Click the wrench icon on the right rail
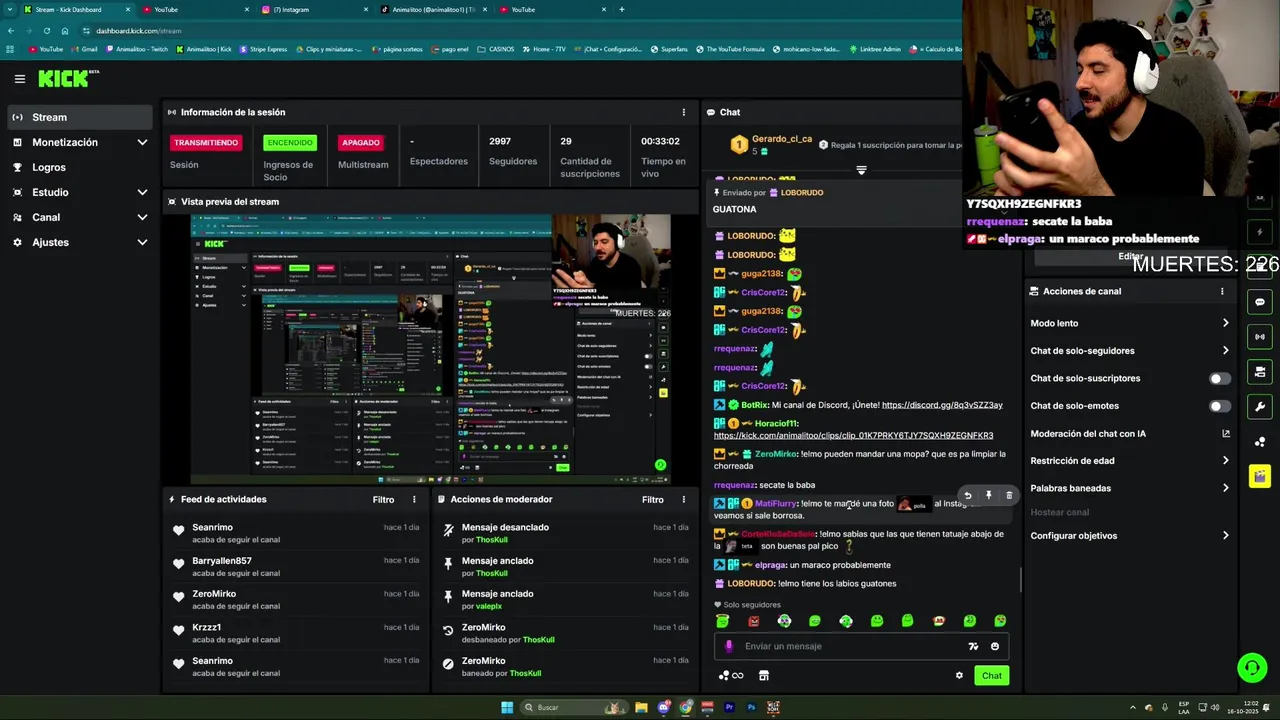This screenshot has width=1280, height=720. click(x=1260, y=407)
